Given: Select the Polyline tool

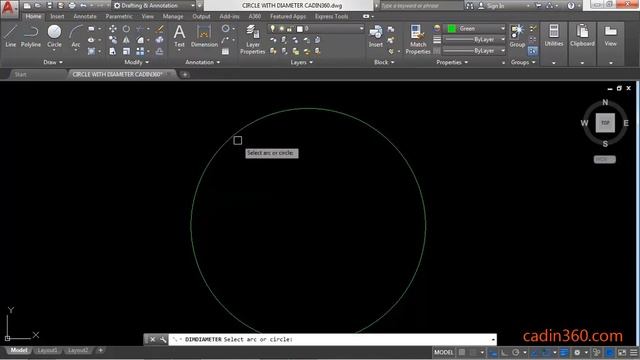Looking at the screenshot, I should [31, 36].
